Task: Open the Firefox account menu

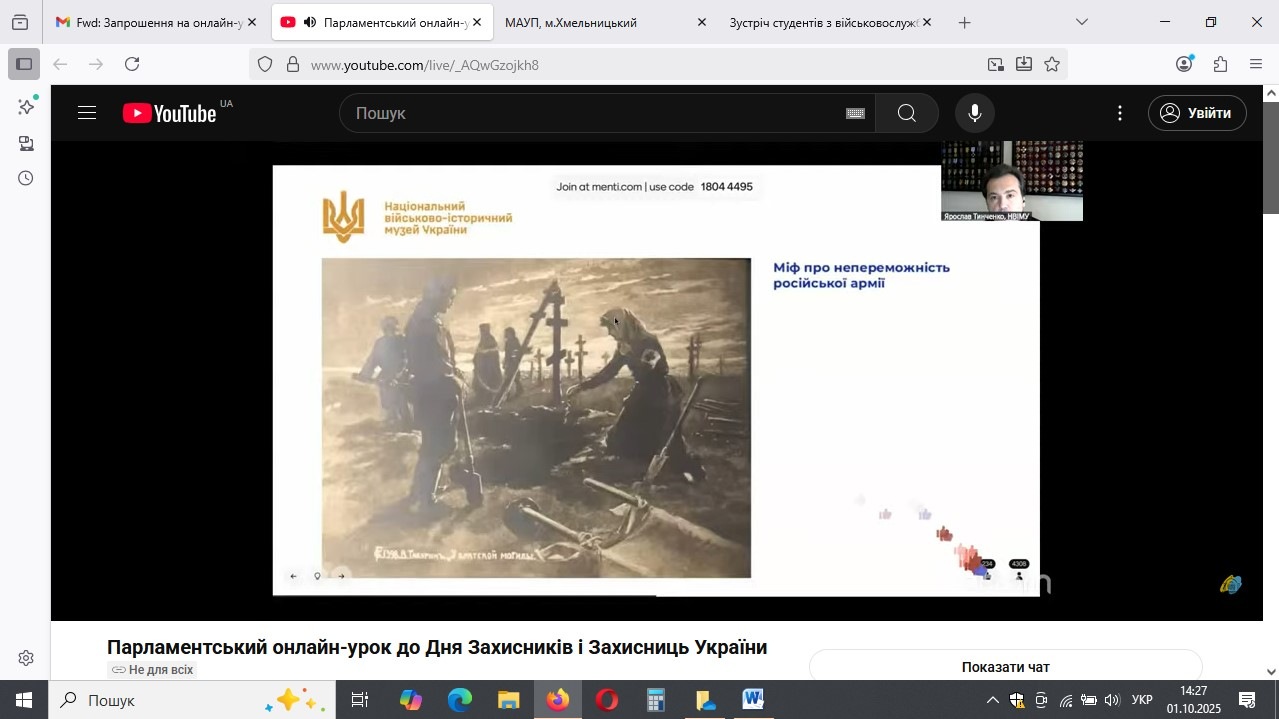Action: tap(1185, 64)
